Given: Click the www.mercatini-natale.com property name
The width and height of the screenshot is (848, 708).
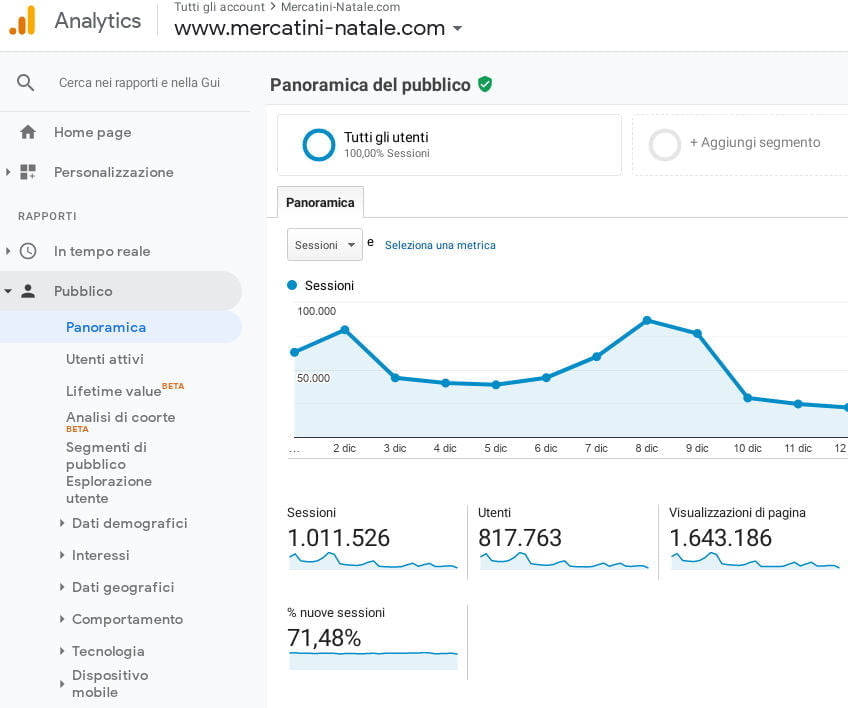Looking at the screenshot, I should point(310,28).
